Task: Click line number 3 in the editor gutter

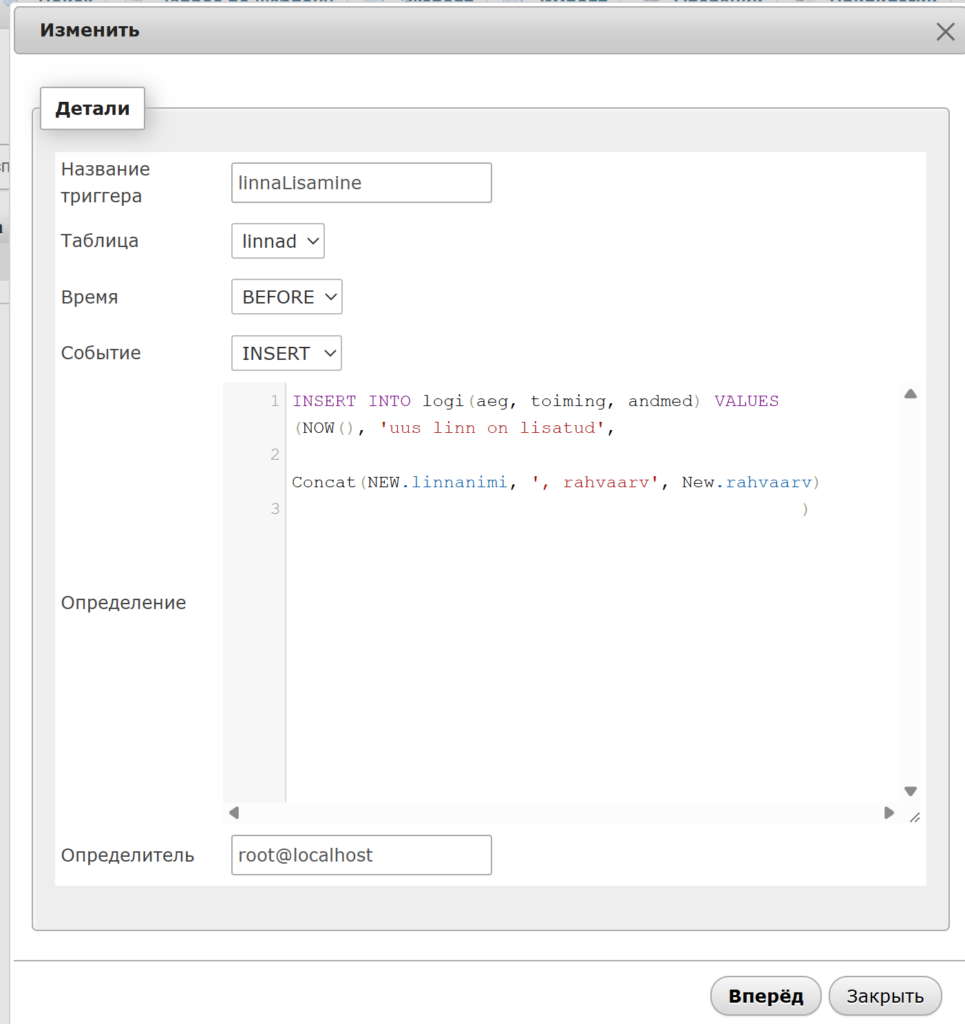Action: click(x=275, y=509)
